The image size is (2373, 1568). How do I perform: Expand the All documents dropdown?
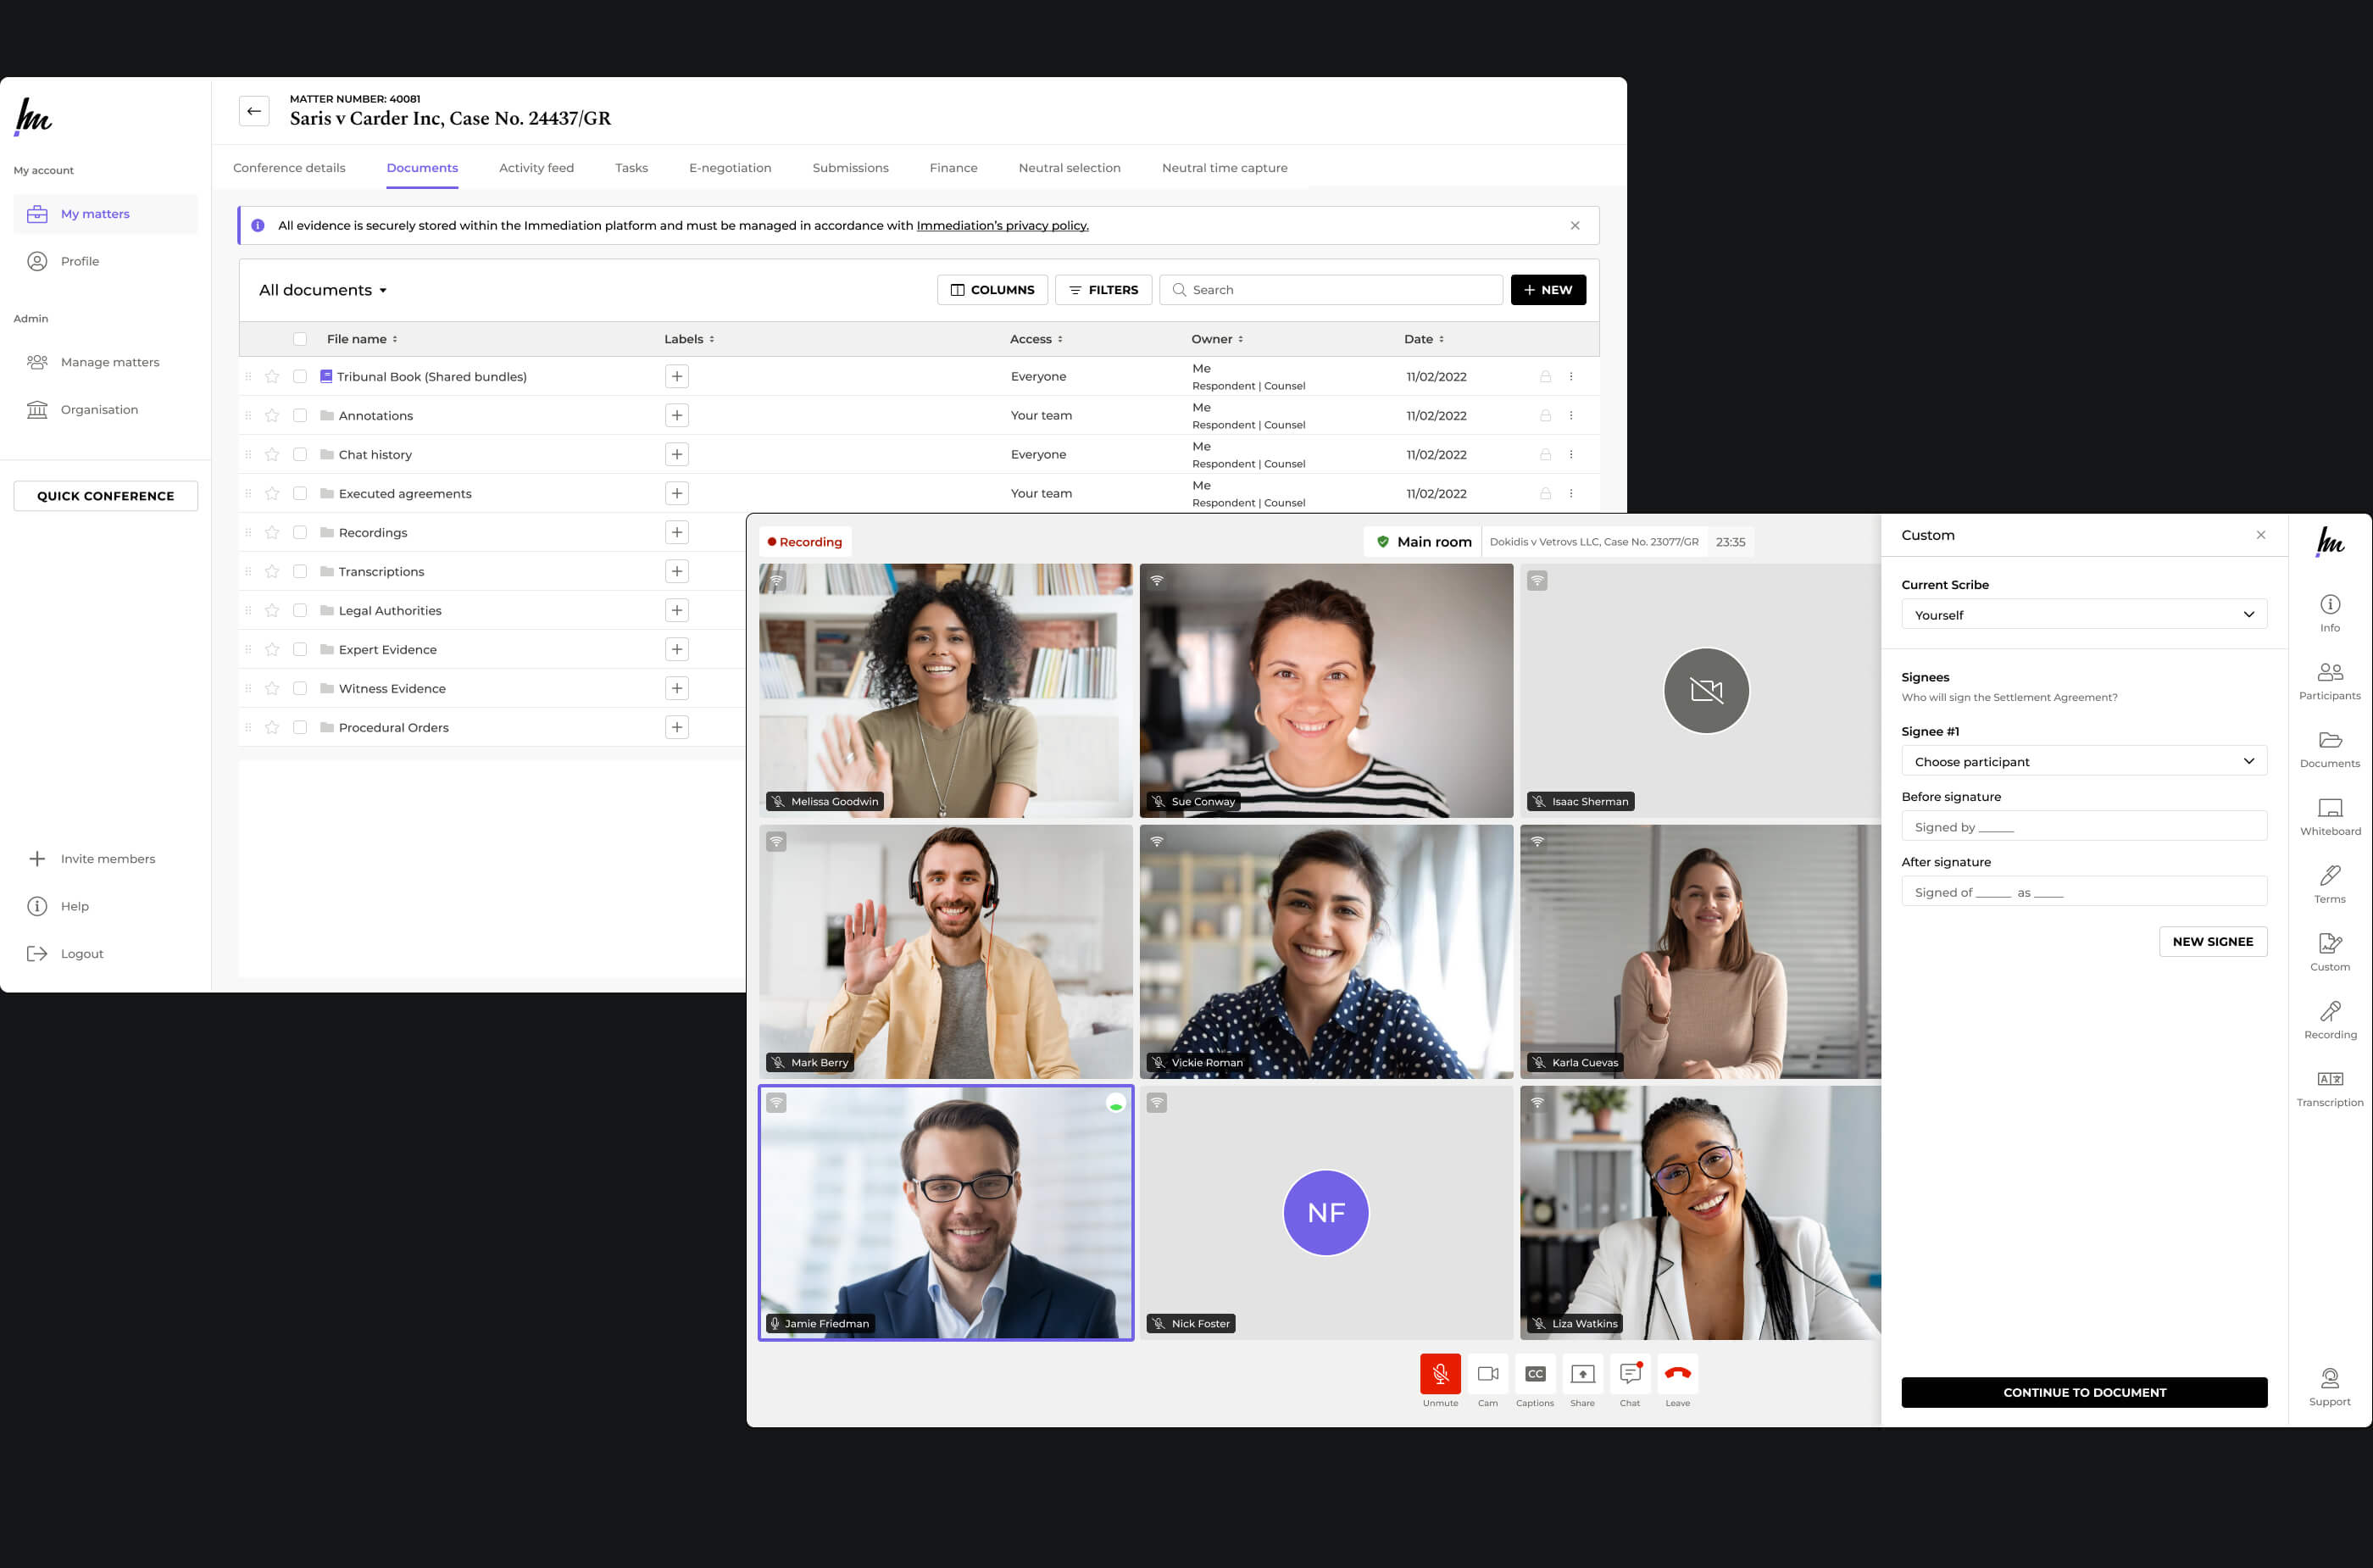pyautogui.click(x=323, y=290)
